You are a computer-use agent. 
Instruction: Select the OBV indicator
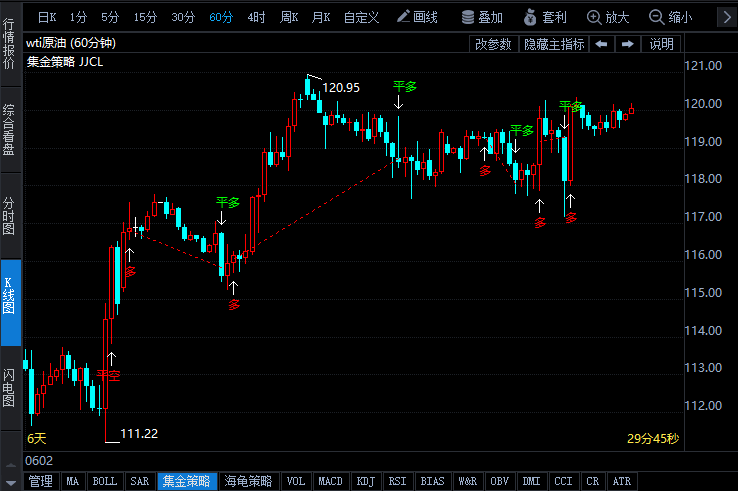(499, 481)
